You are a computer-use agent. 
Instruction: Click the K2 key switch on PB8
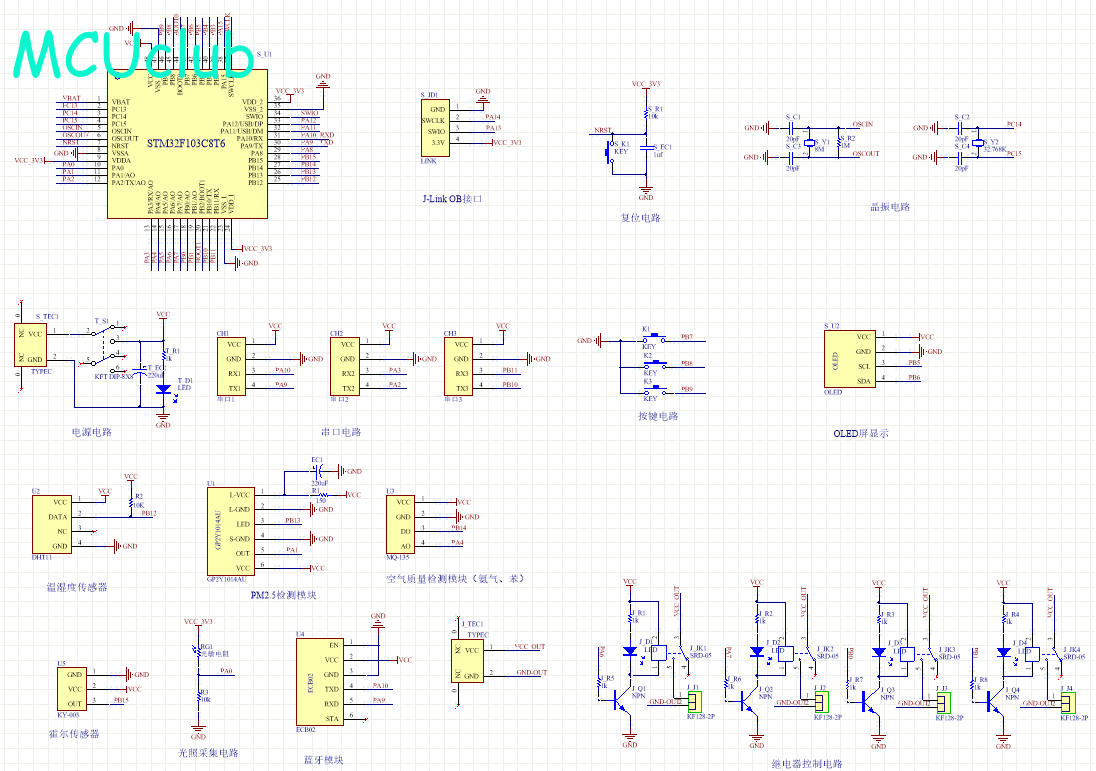(654, 366)
